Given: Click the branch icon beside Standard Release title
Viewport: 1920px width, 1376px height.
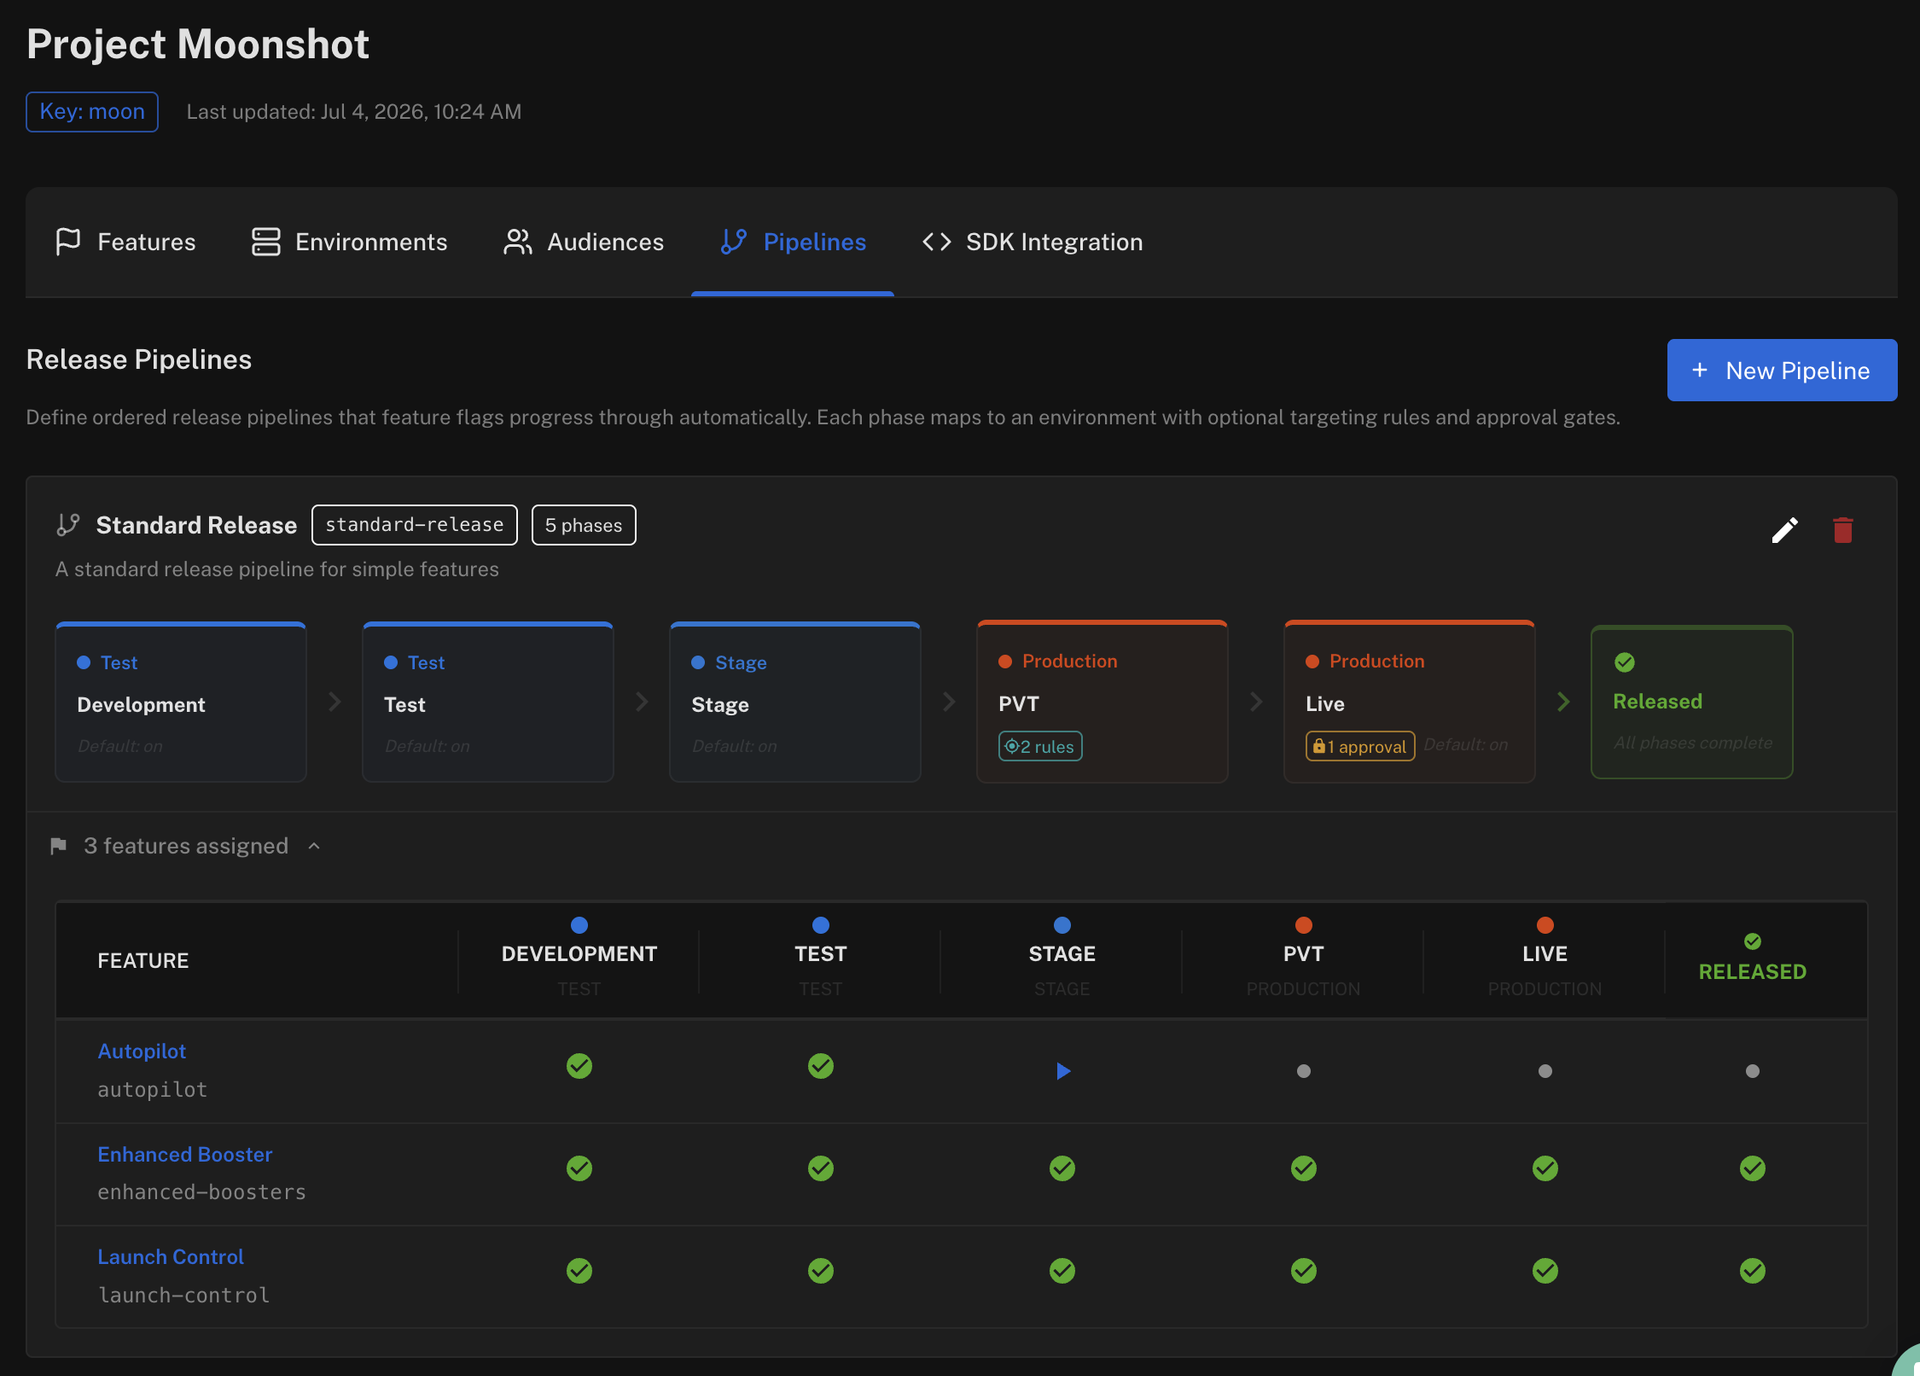Looking at the screenshot, I should tap(68, 525).
